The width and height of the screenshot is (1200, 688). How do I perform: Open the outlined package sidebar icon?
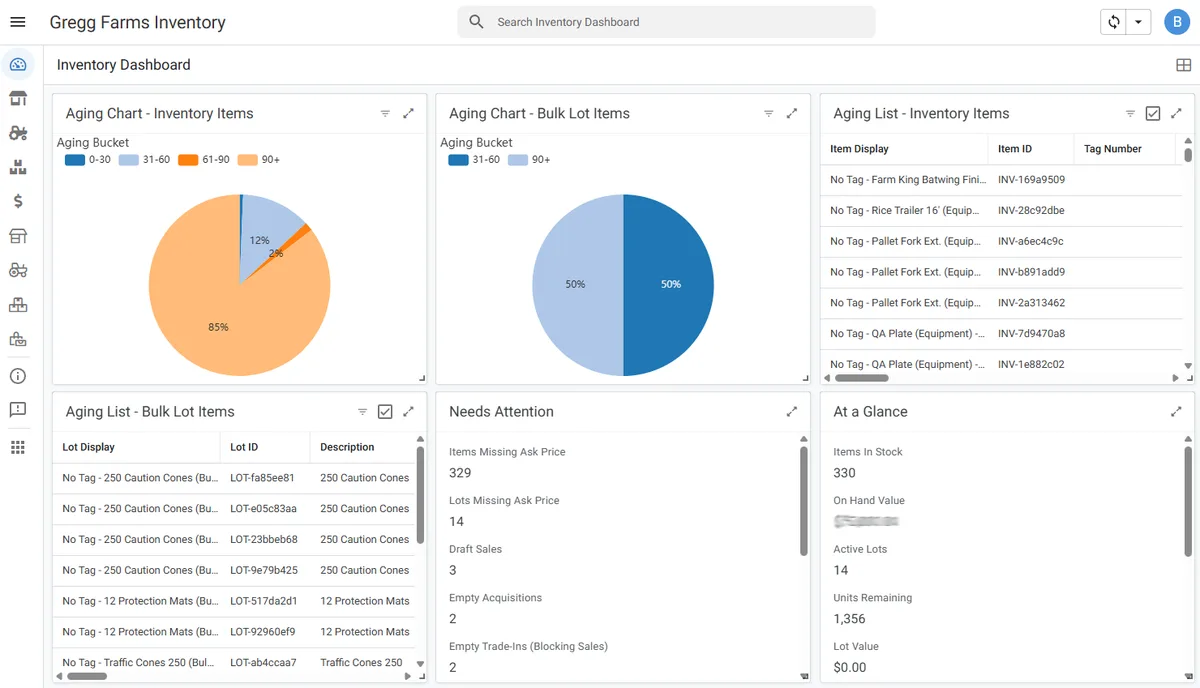pos(17,339)
